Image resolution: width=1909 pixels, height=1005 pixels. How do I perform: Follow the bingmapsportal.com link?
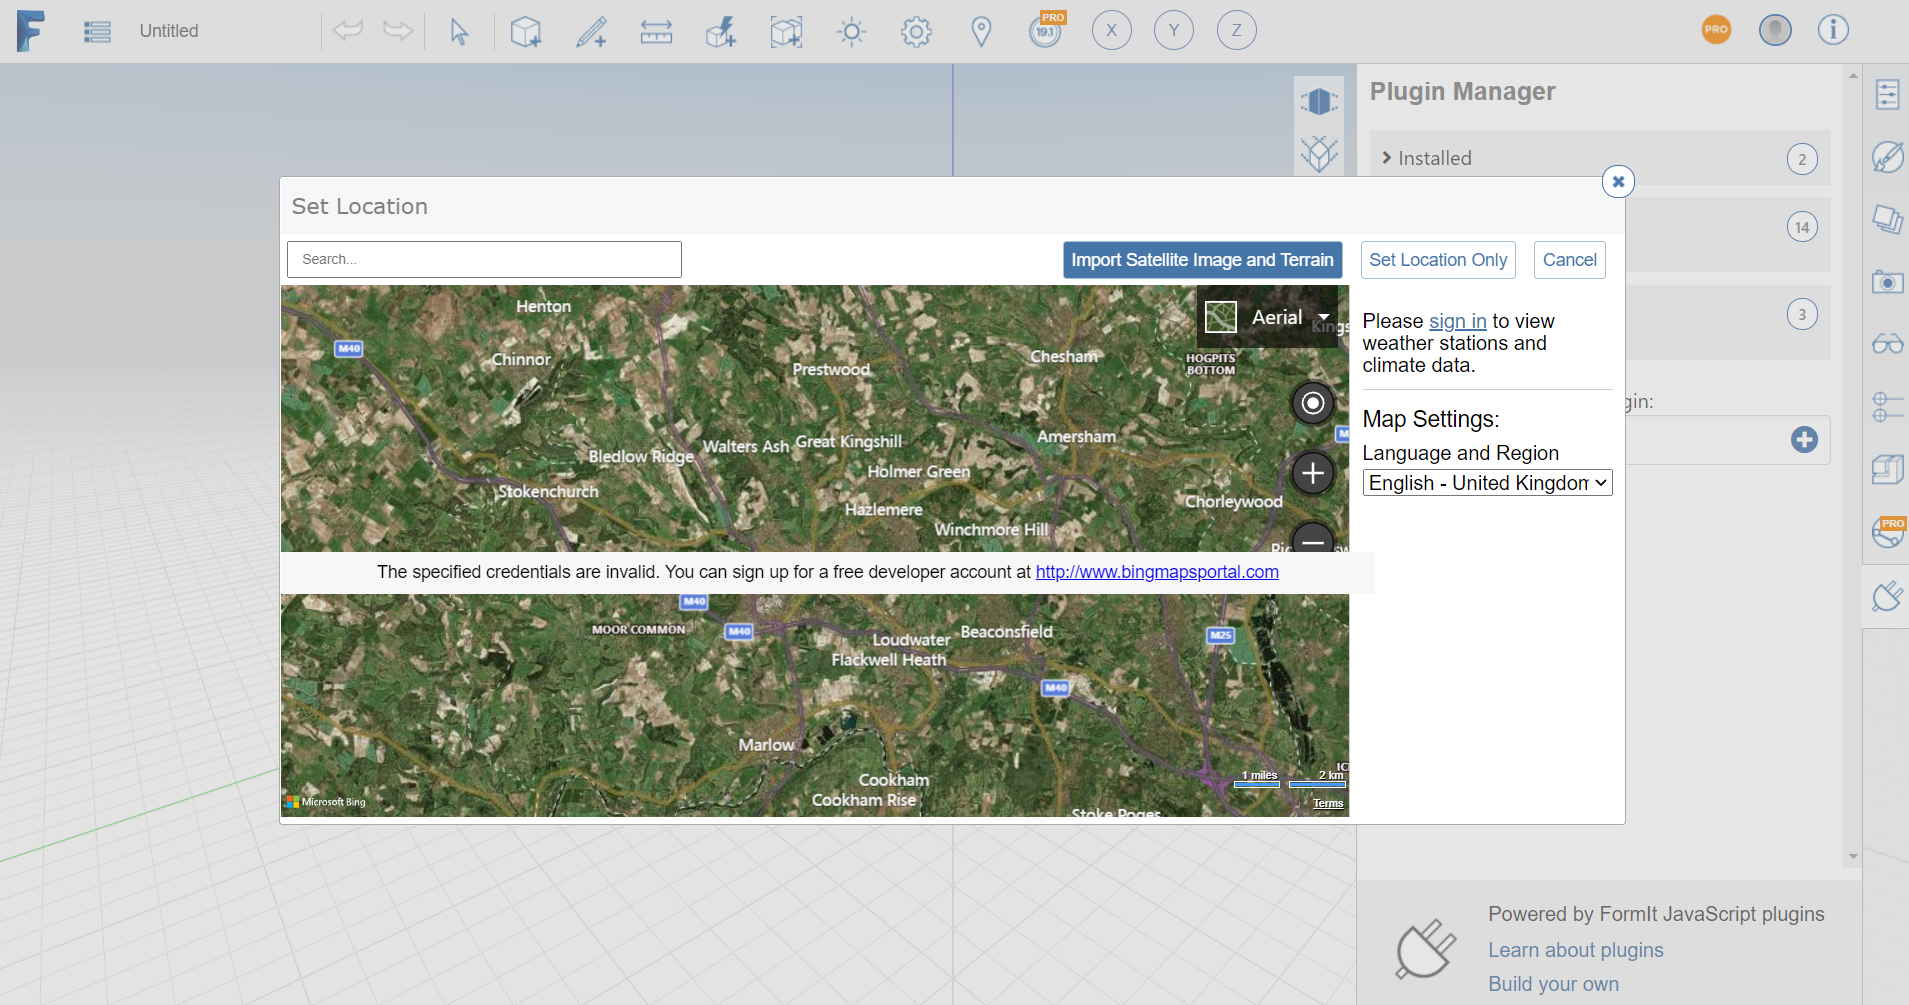(x=1157, y=572)
